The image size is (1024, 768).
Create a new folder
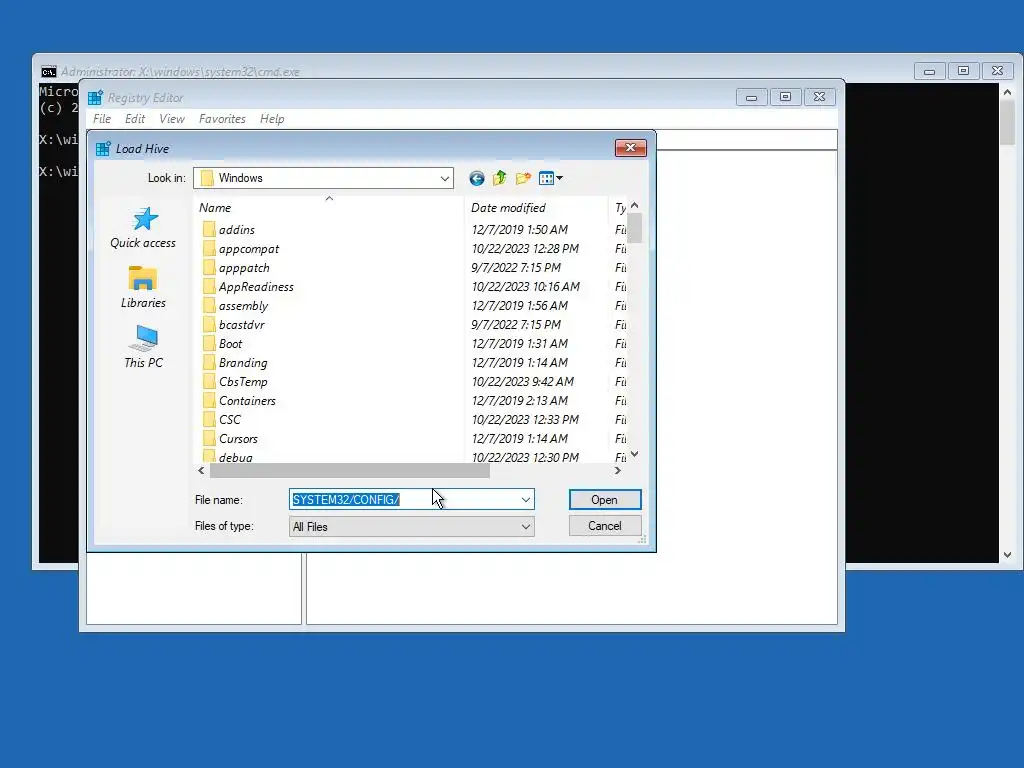[x=522, y=178]
